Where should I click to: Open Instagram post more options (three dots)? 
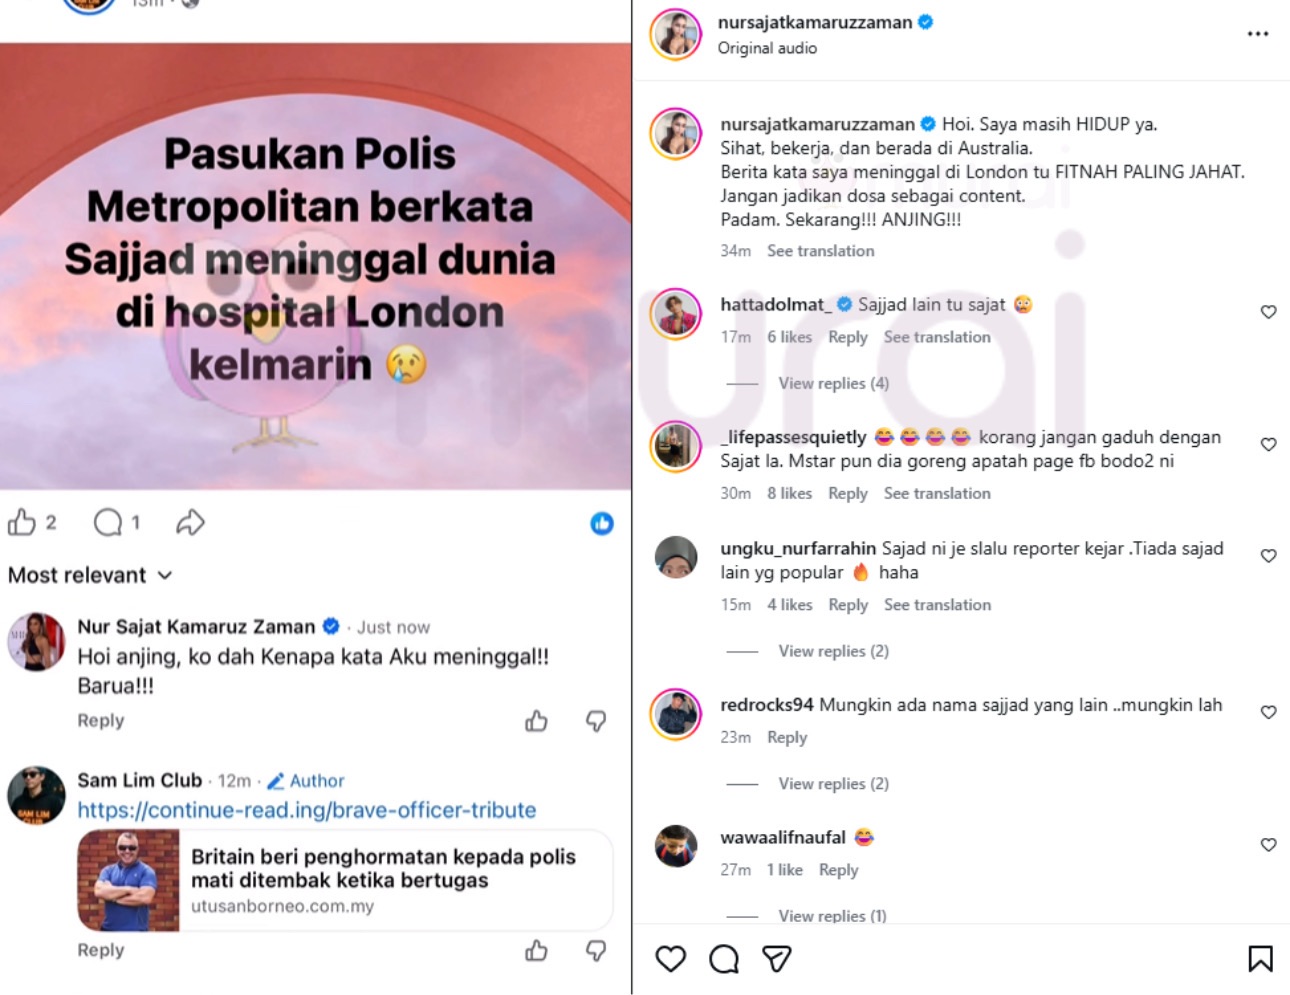(x=1257, y=34)
